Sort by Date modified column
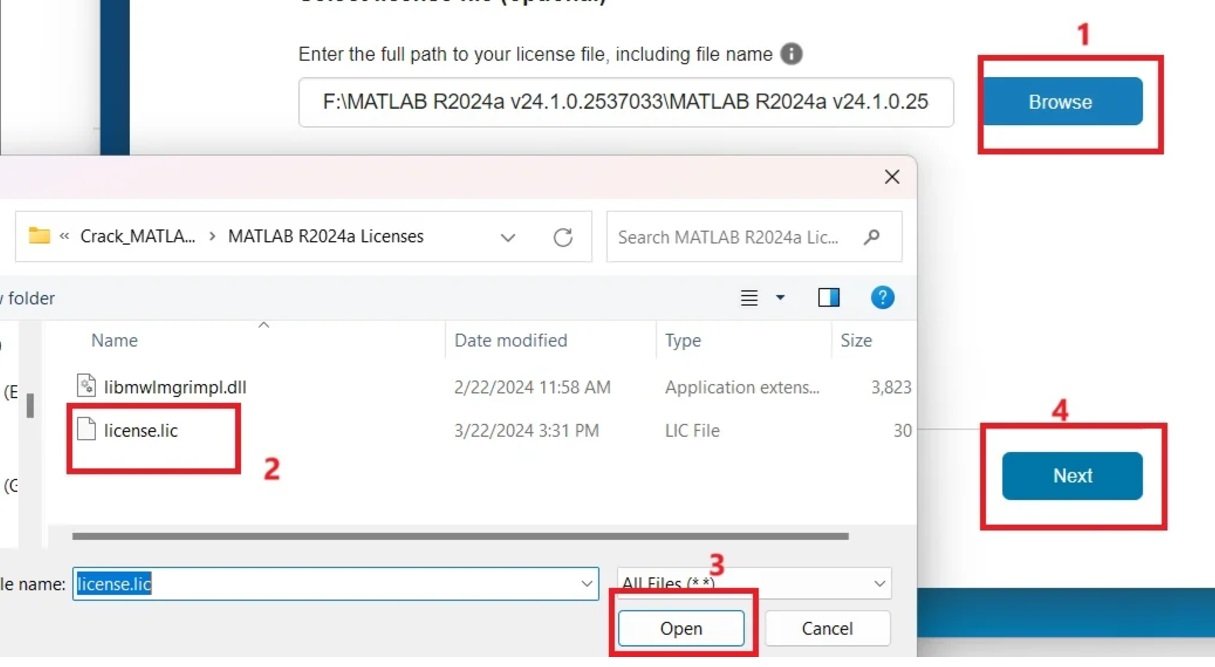 click(x=511, y=340)
